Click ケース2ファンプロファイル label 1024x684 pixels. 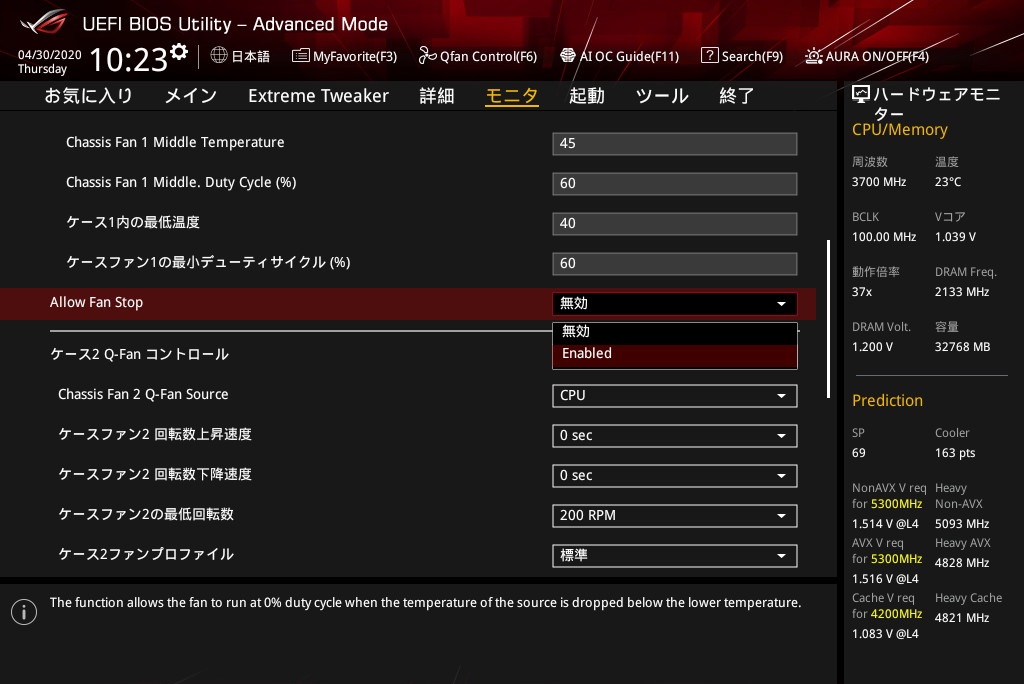click(x=146, y=554)
